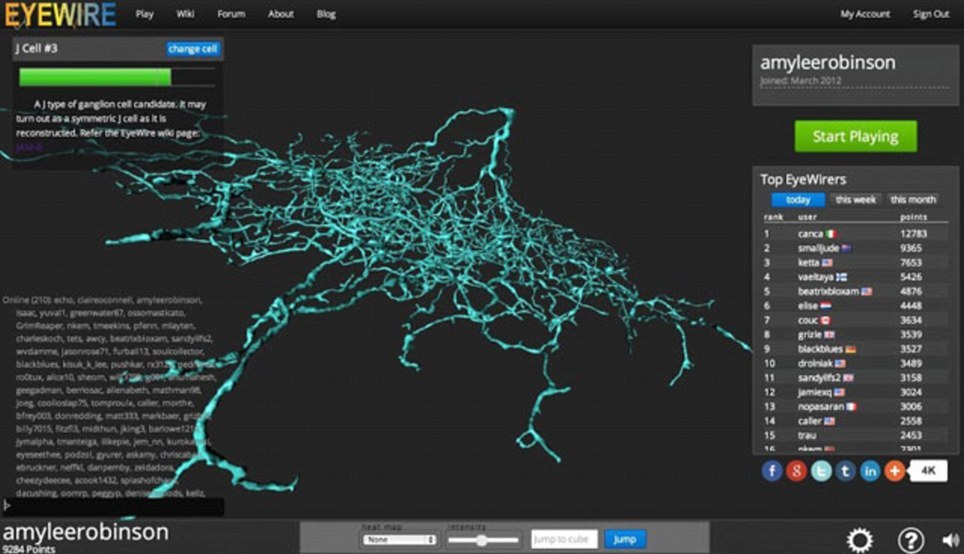The height and width of the screenshot is (554, 964).
Task: Share on Twitter
Action: (x=821, y=471)
